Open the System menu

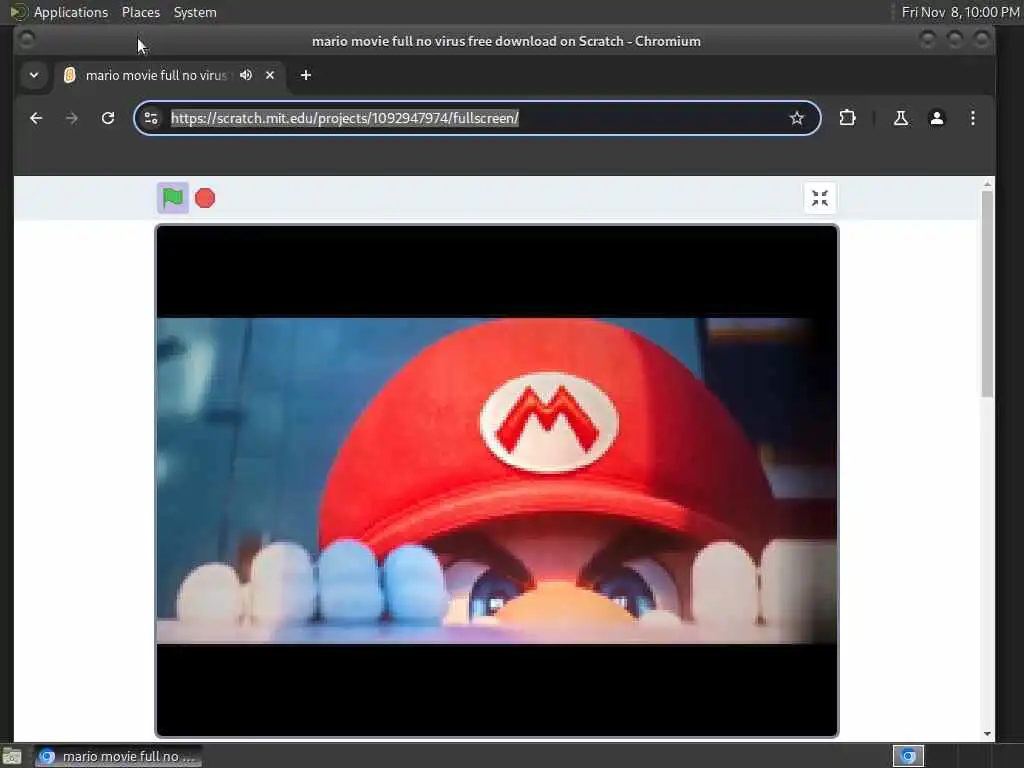coord(195,12)
